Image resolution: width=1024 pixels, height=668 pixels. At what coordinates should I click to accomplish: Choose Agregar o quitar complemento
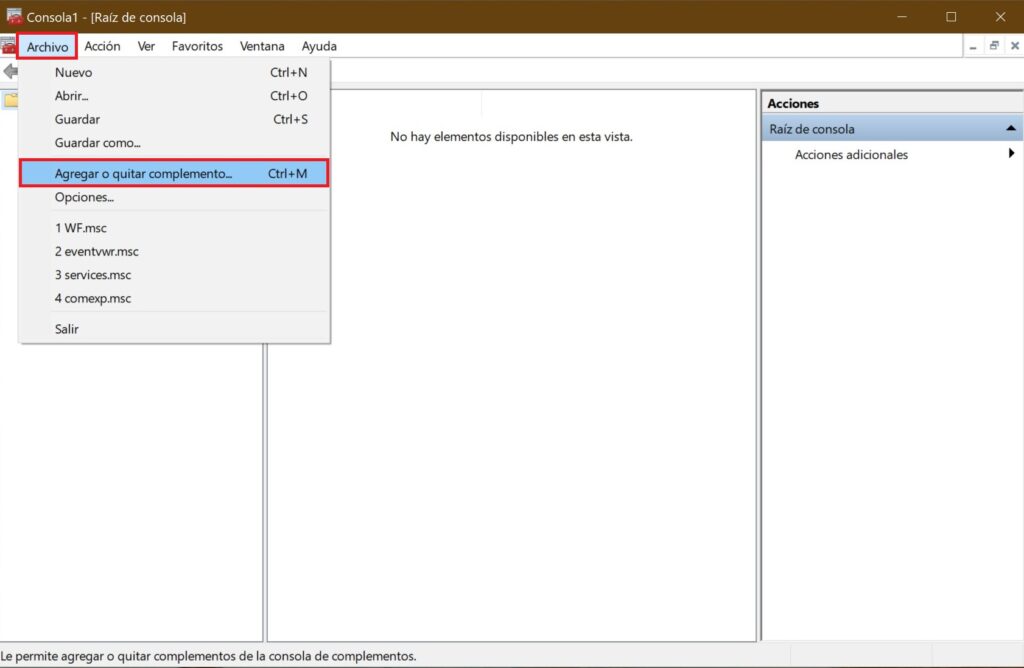[x=143, y=174]
